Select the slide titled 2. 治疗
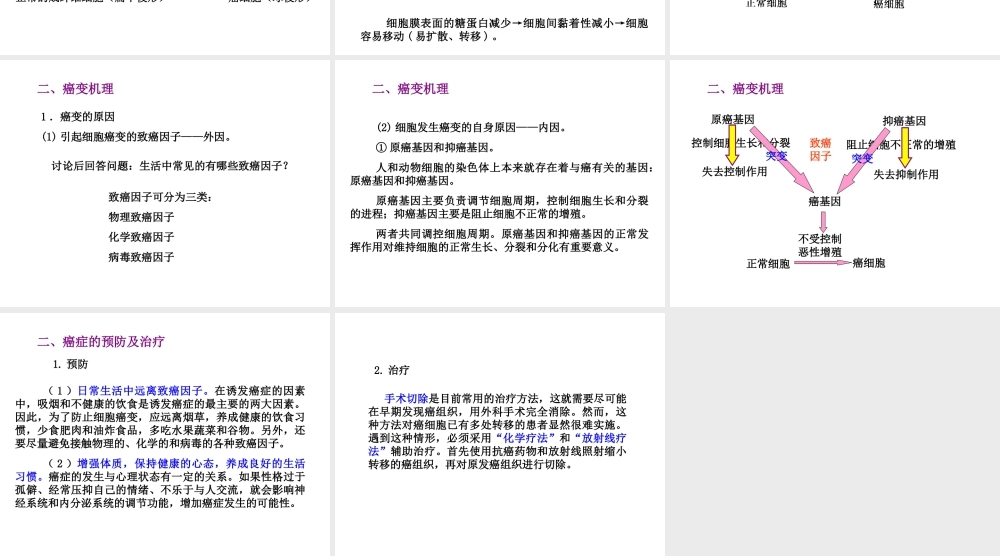The image size is (1000, 556). point(500,434)
